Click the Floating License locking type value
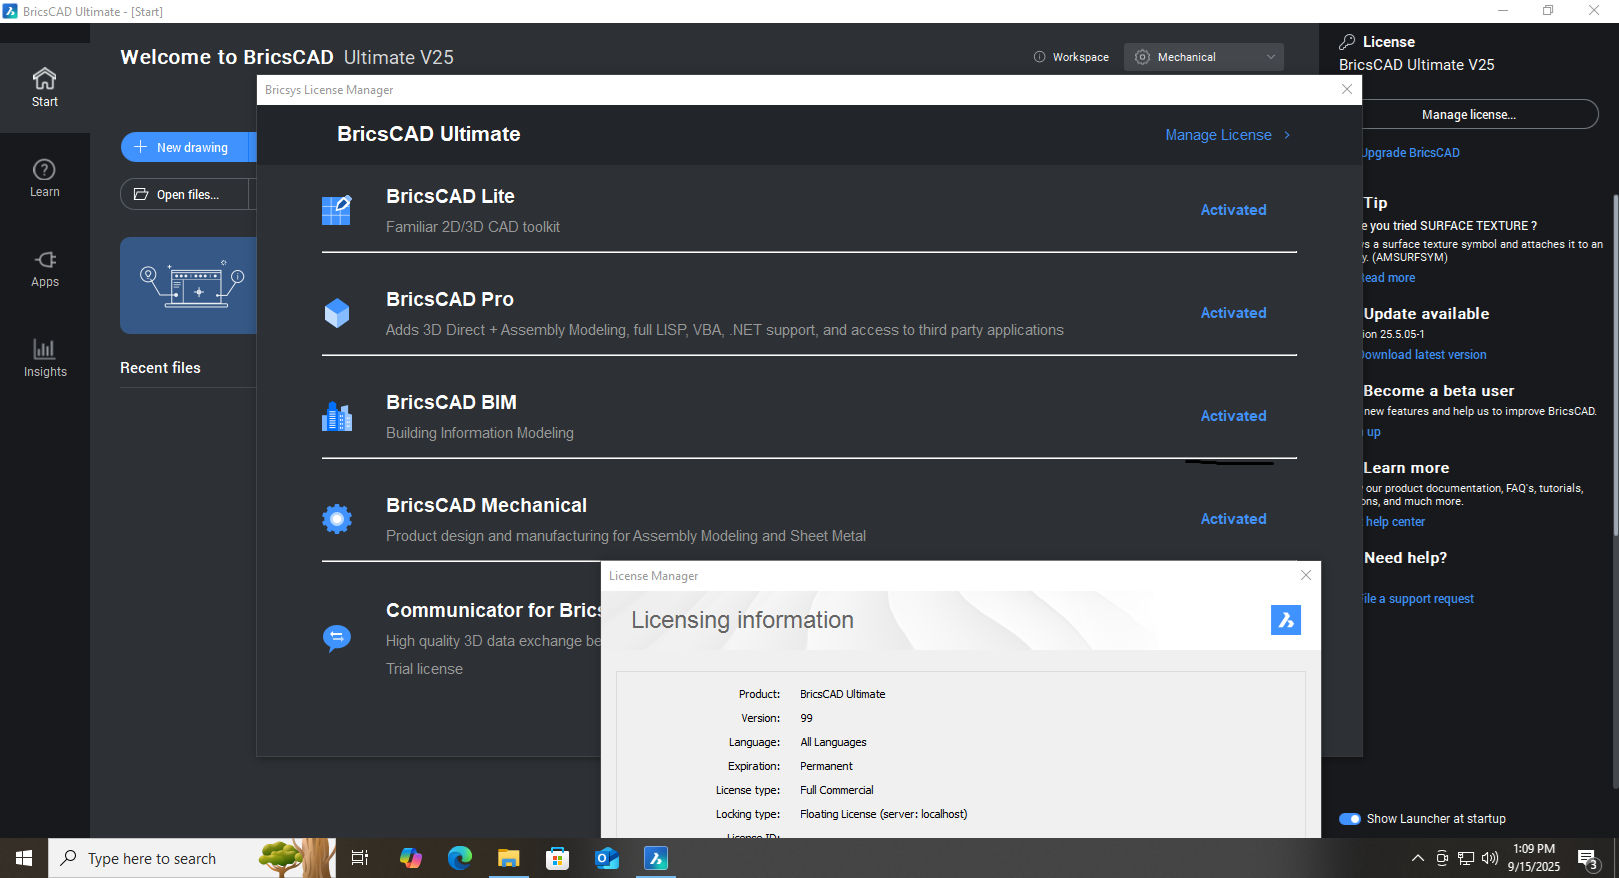Viewport: 1619px width, 878px height. point(883,814)
